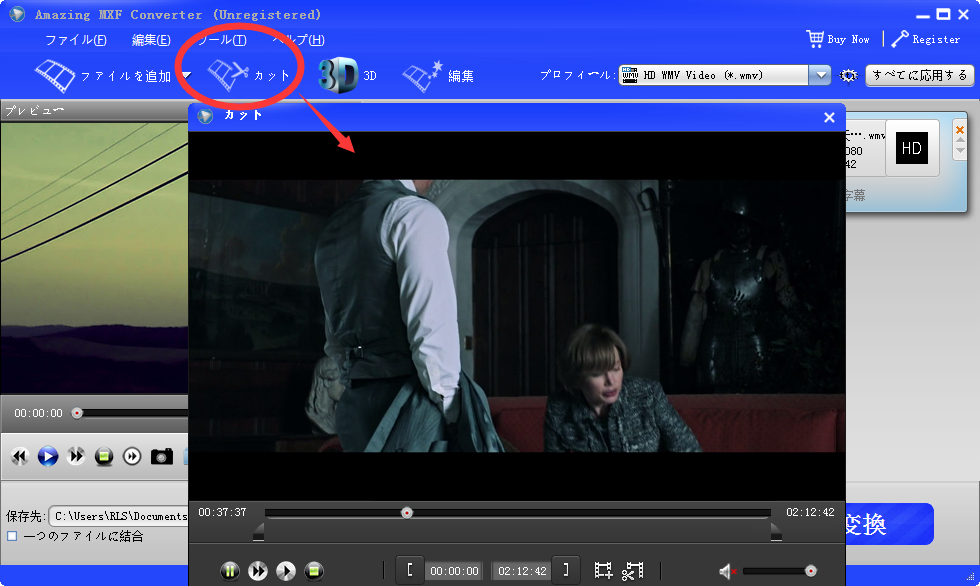Click the プレビュー panel header
This screenshot has width=980, height=586.
tap(94, 111)
